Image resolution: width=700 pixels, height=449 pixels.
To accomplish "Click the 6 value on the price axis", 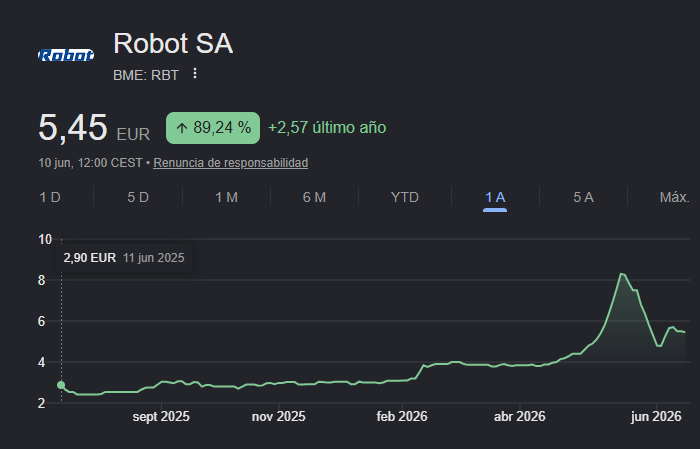I will tap(42, 321).
